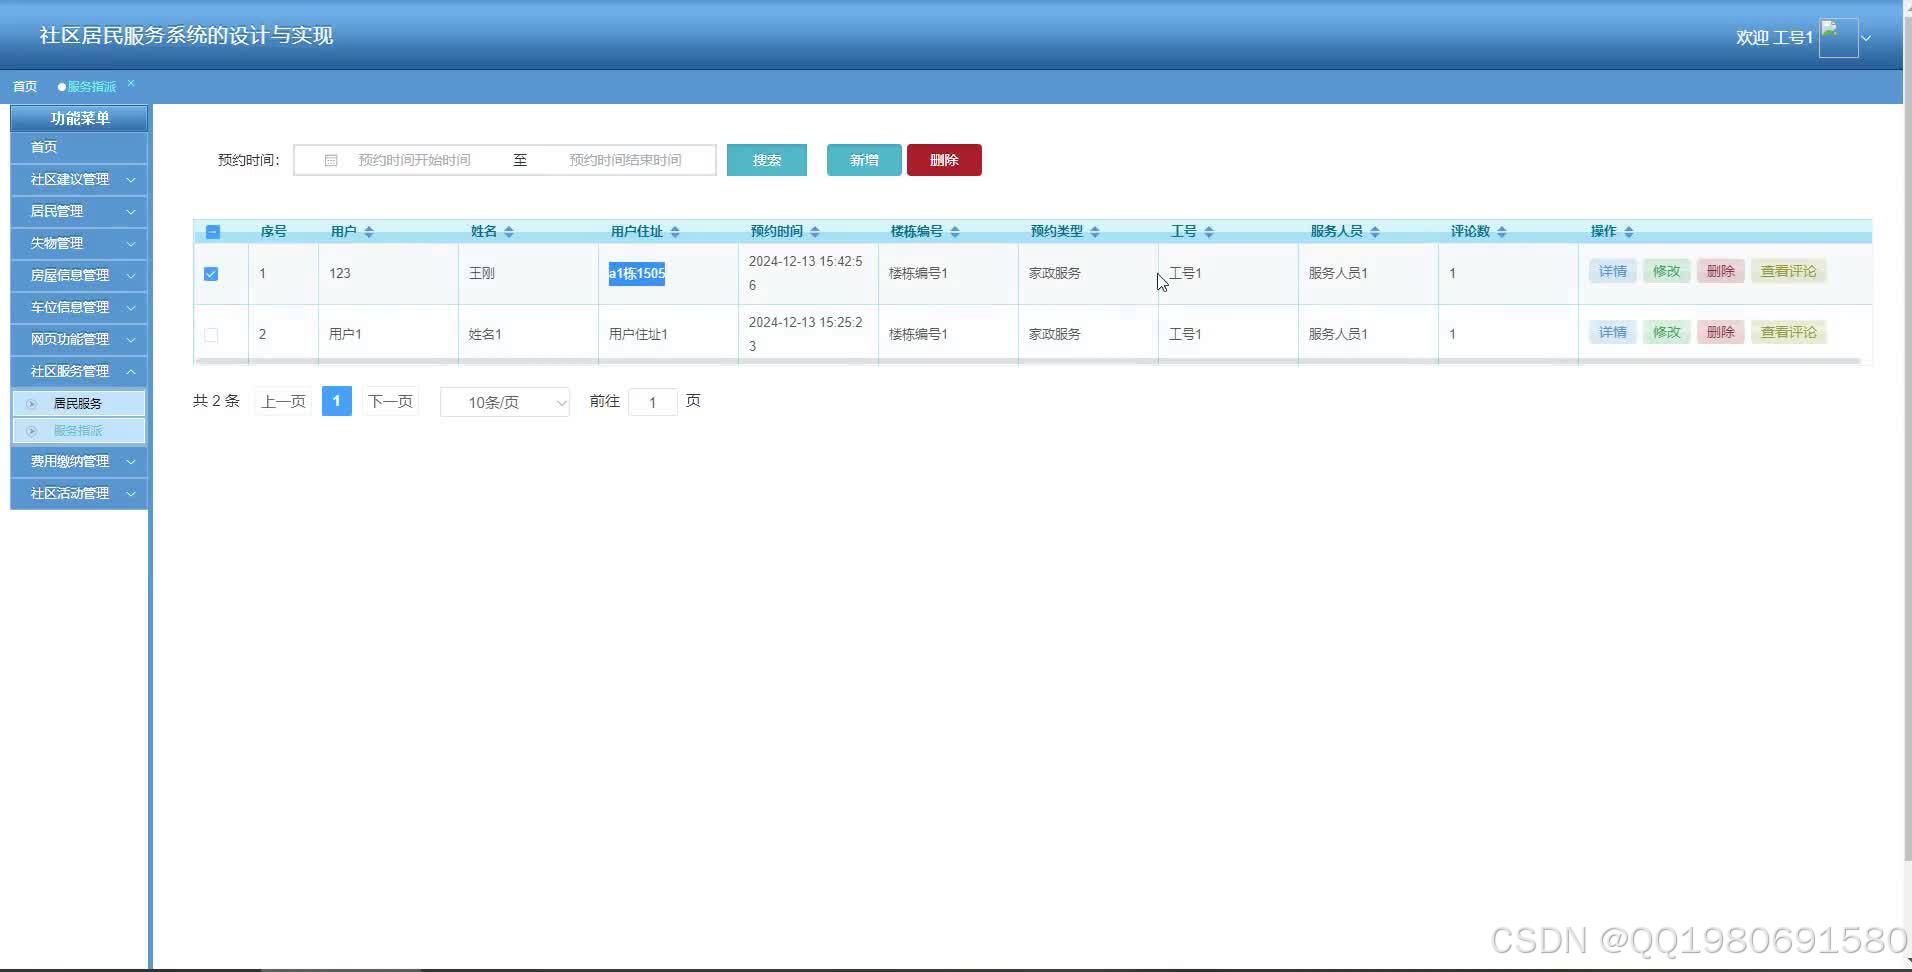Image resolution: width=1912 pixels, height=972 pixels.
Task: Open 居民服务 submenu item
Action: pyautogui.click(x=79, y=404)
